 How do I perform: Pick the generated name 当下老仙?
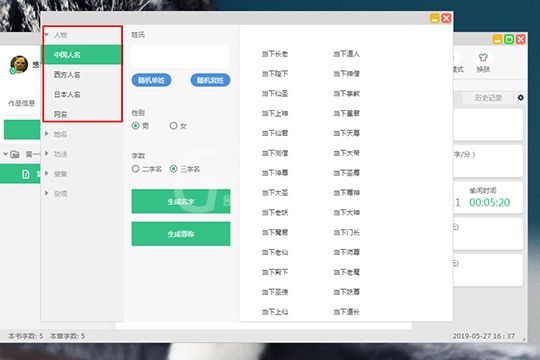[275, 252]
